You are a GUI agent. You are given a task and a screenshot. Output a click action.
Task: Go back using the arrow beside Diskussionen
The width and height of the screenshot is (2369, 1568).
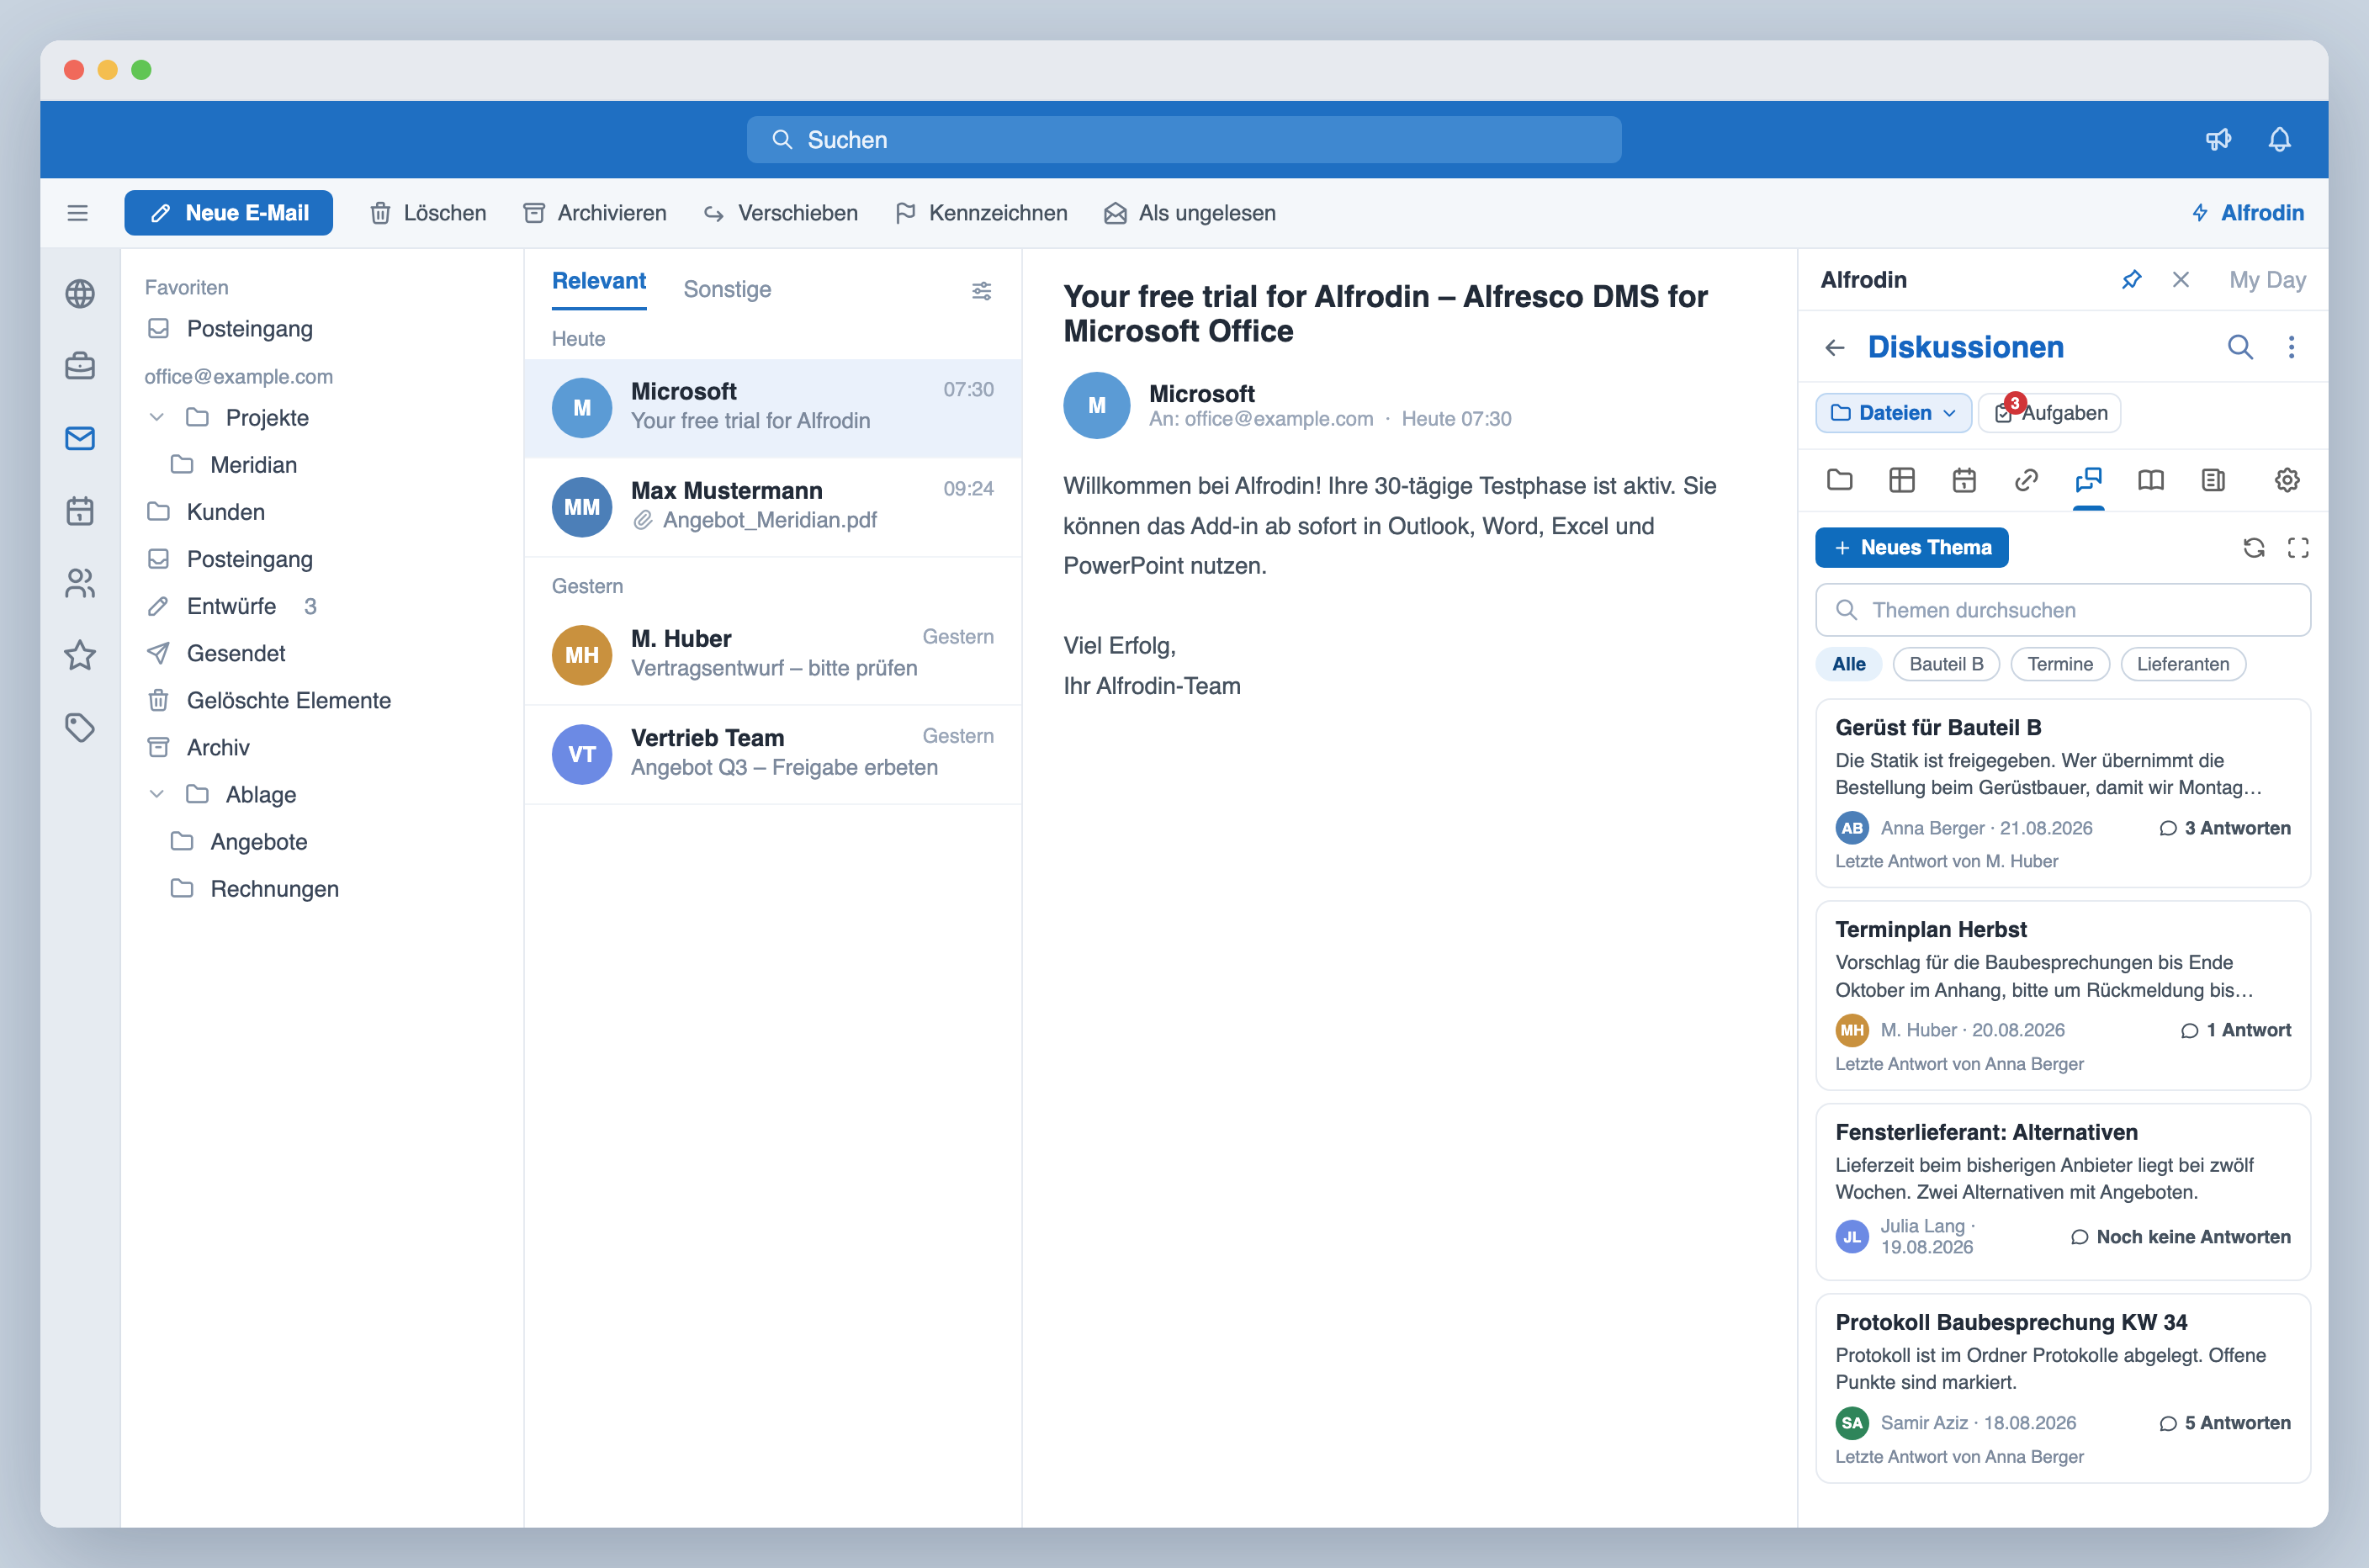coord(1834,347)
